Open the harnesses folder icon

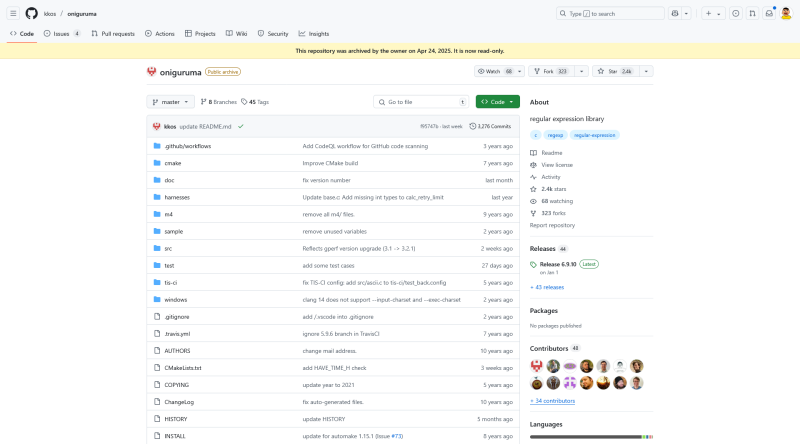[157, 197]
